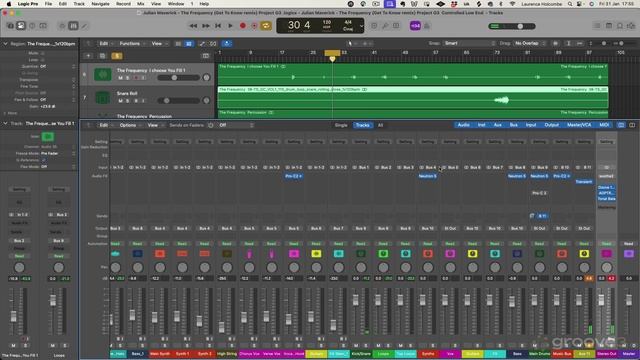Screen dimensions: 640x360
Task: Switch mixer to All view
Action: click(380, 125)
